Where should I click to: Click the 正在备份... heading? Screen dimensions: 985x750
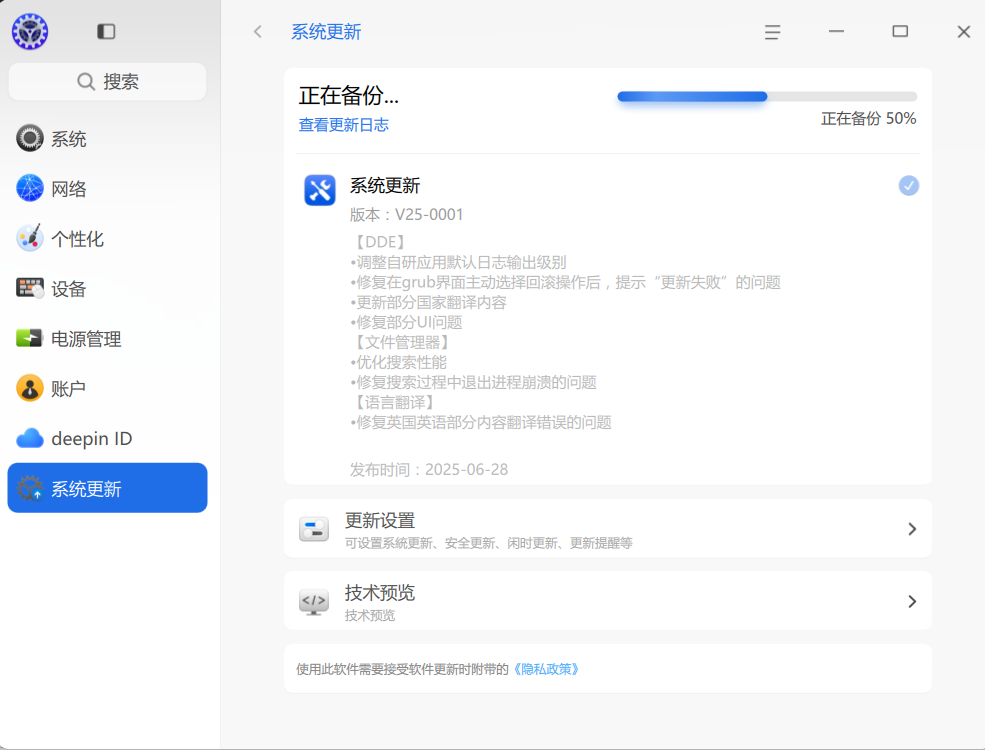pyautogui.click(x=349, y=95)
